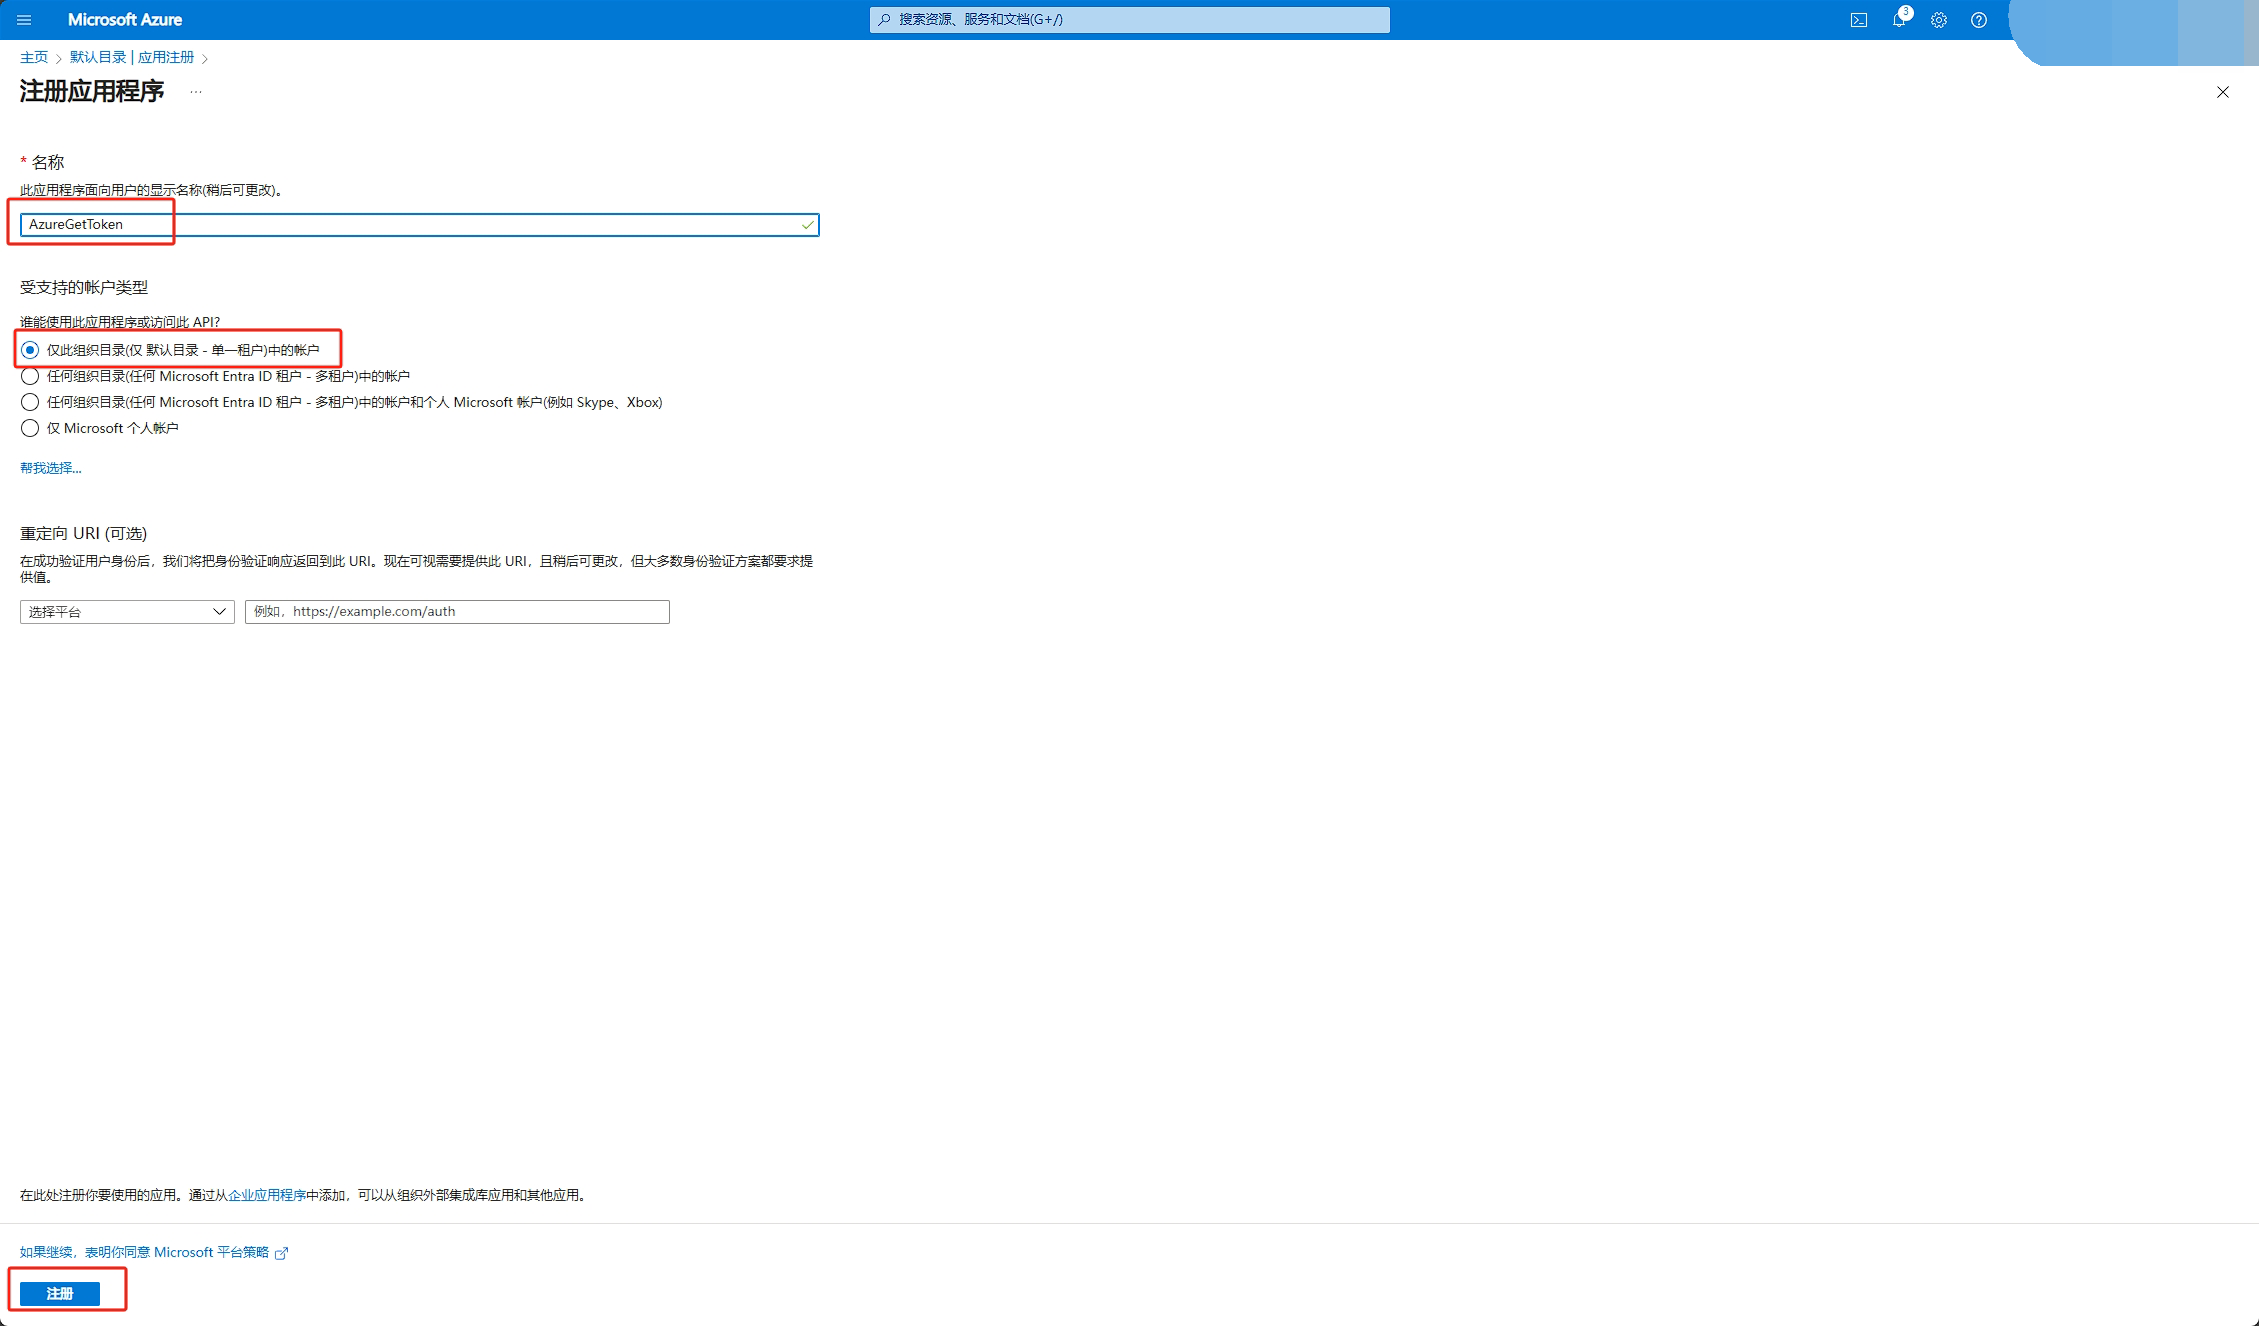Select 仅 Microsoft 个人帐户 option
This screenshot has width=2259, height=1326.
point(30,428)
